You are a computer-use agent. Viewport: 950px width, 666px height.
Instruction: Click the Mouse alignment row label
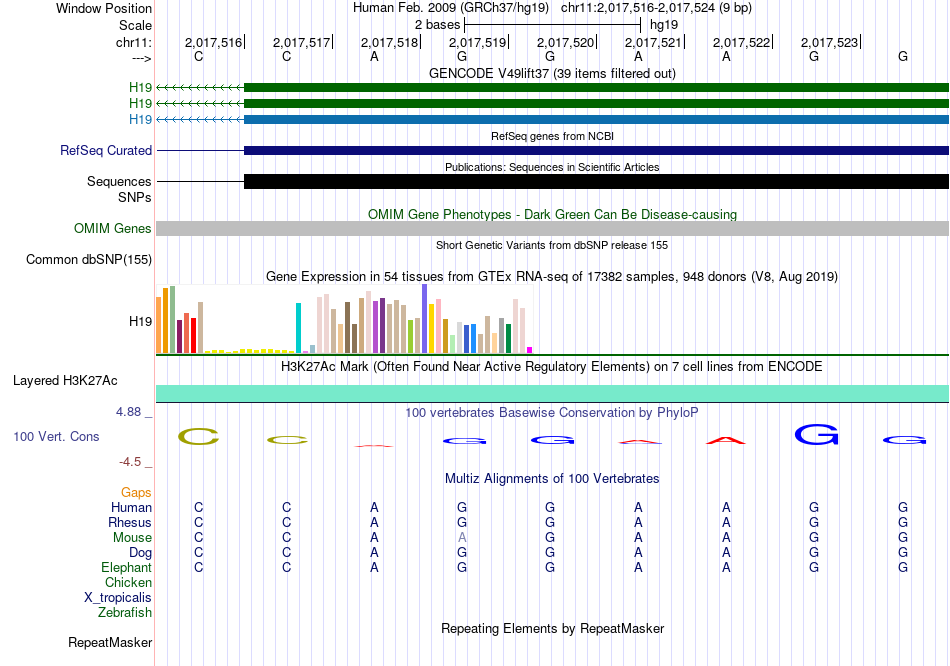pyautogui.click(x=132, y=538)
